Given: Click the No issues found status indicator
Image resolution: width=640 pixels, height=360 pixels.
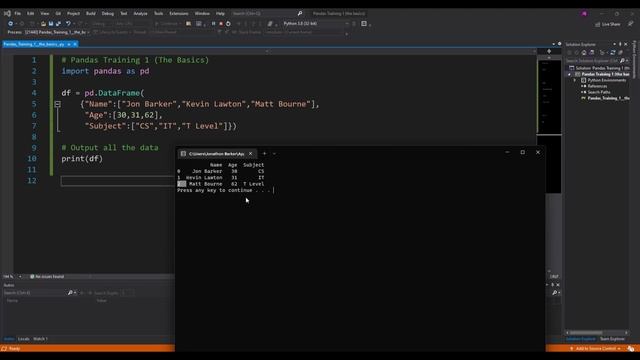Looking at the screenshot, I should [x=47, y=276].
